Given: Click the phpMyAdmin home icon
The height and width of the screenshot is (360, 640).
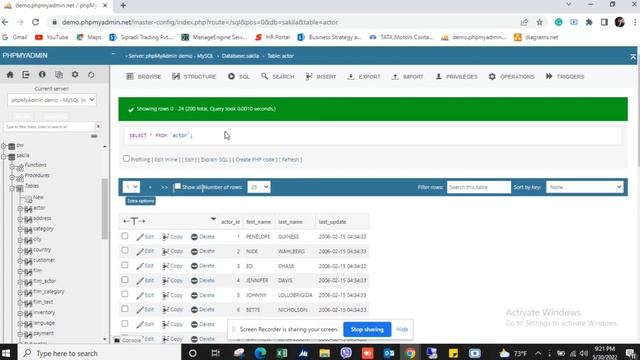Looking at the screenshot, I should point(10,75).
